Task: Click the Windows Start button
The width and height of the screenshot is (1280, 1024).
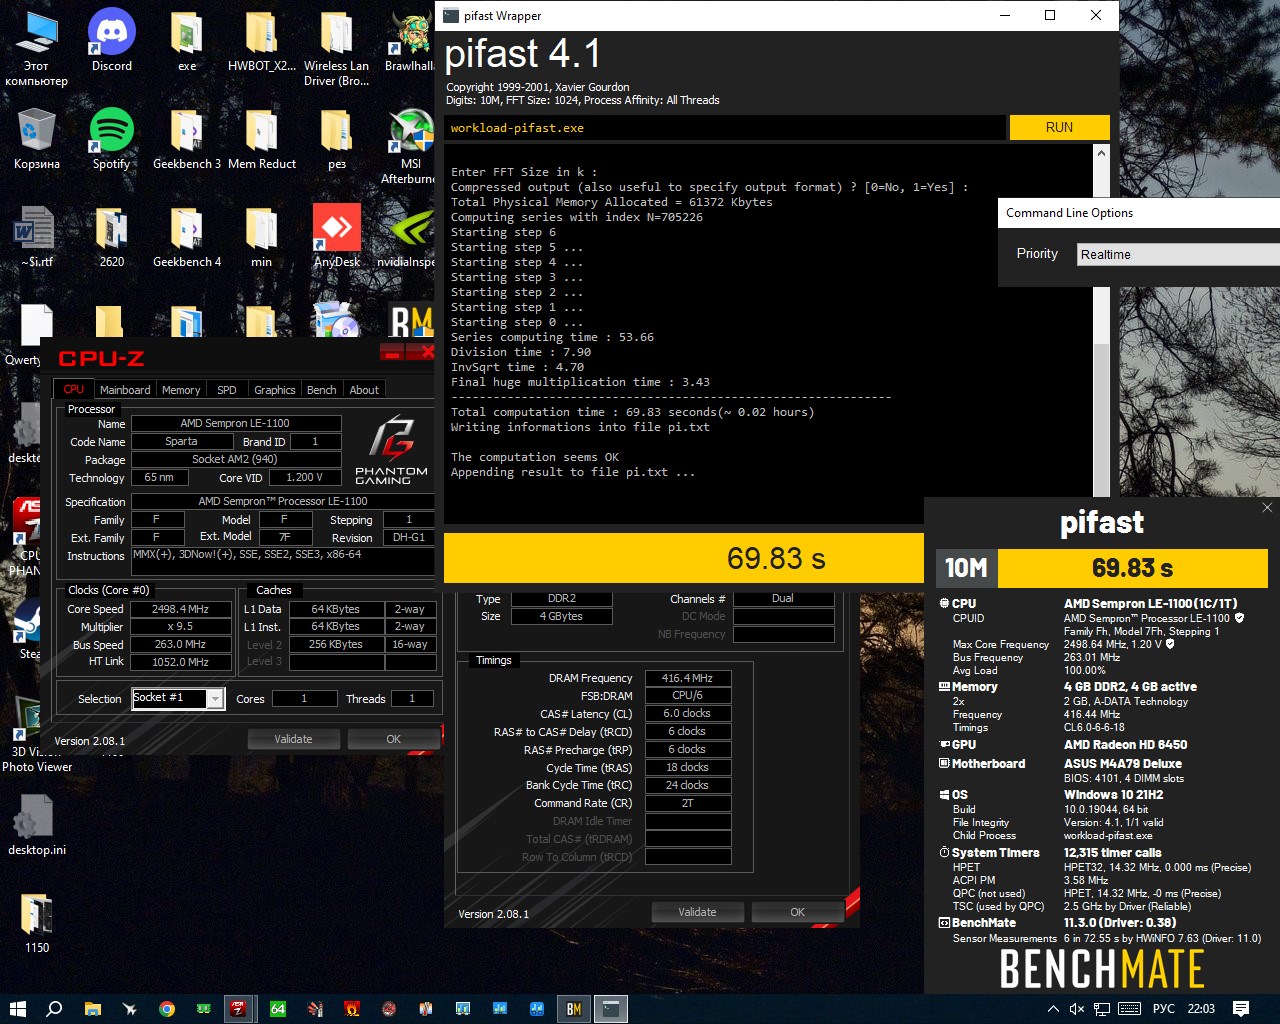Action: (x=17, y=1009)
